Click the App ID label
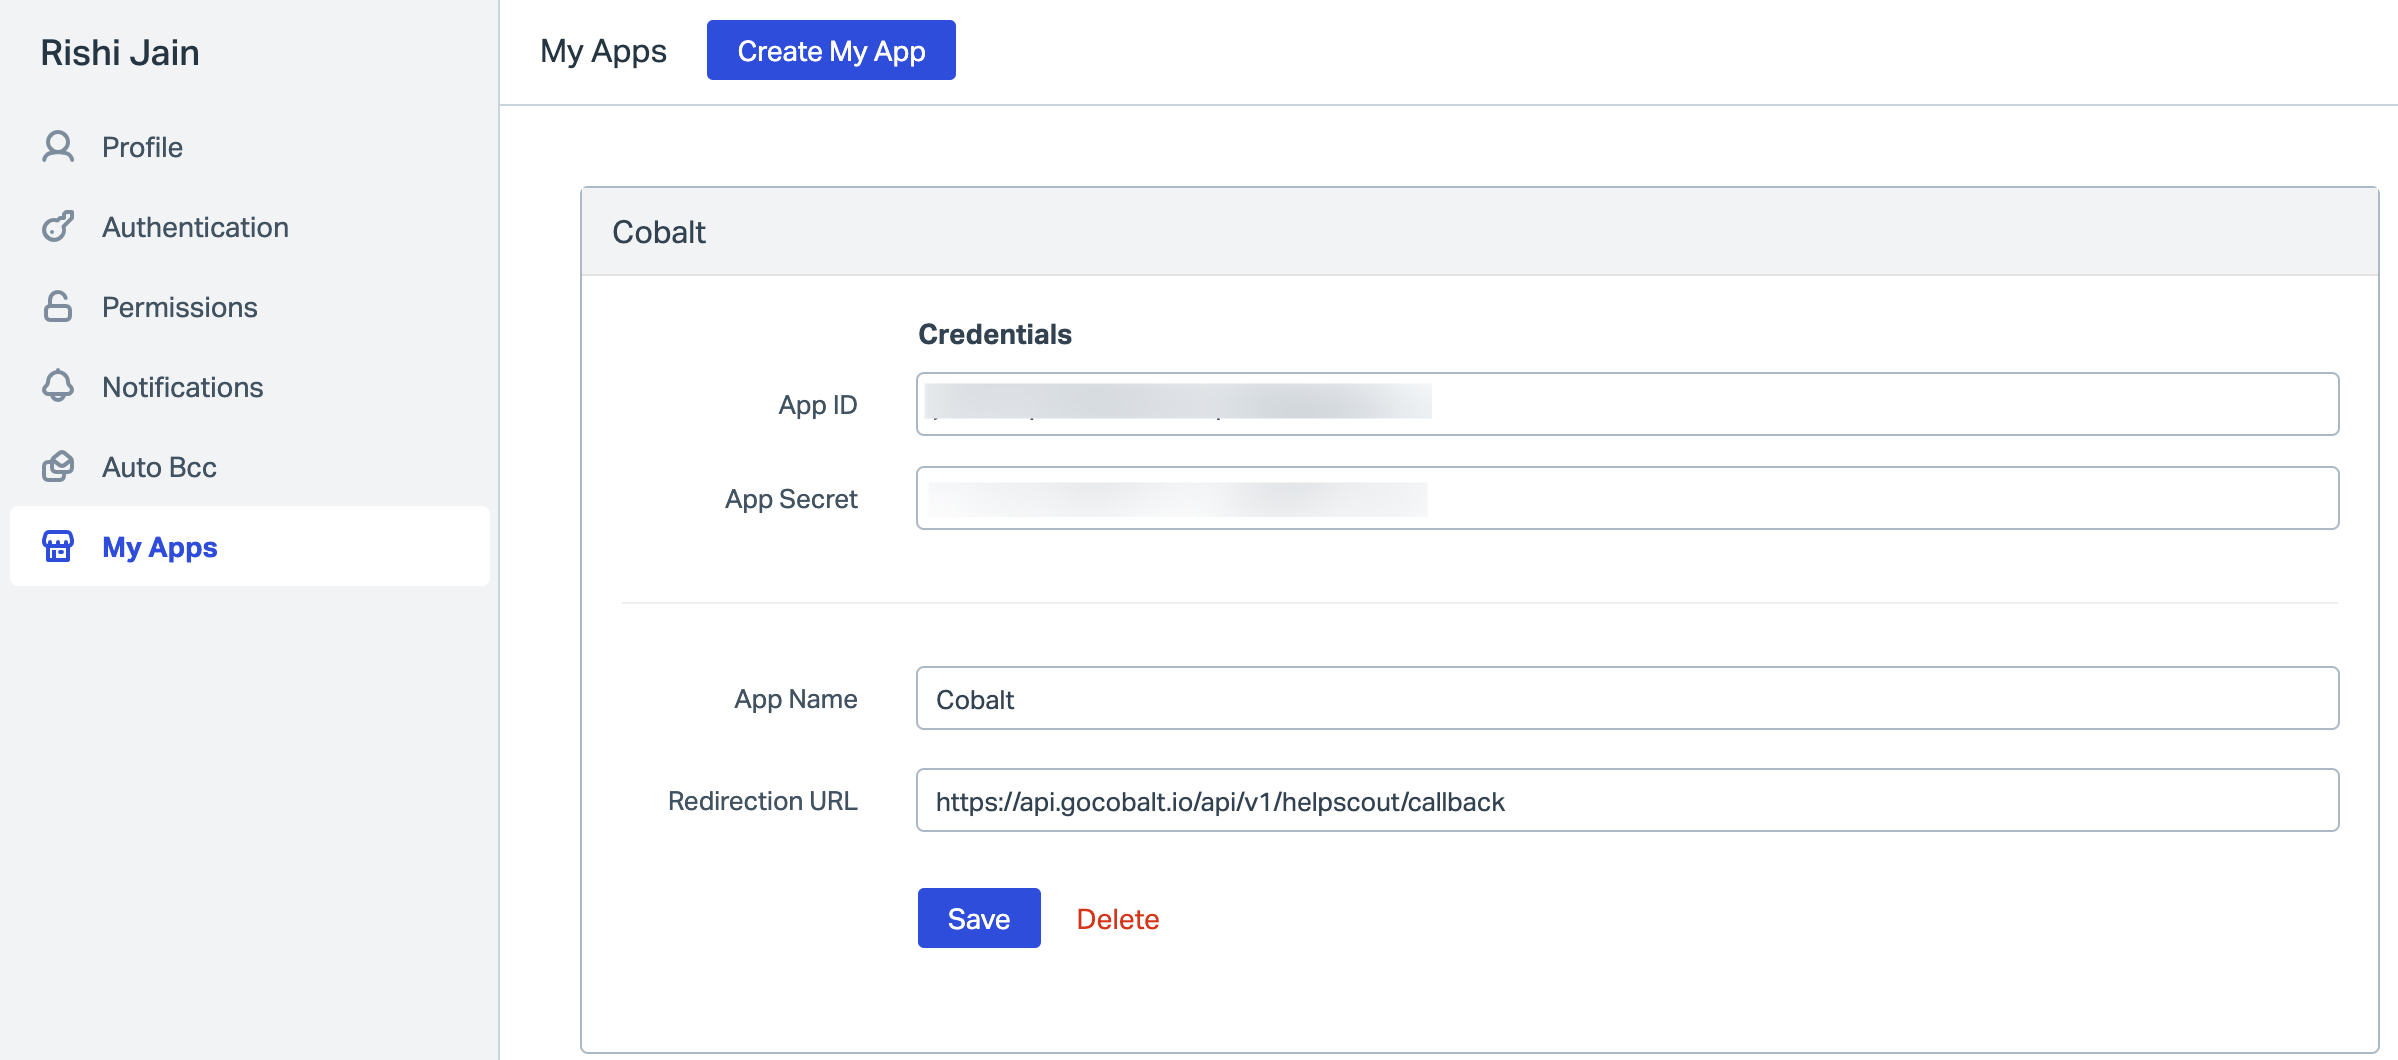This screenshot has height=1060, width=2398. pos(818,405)
